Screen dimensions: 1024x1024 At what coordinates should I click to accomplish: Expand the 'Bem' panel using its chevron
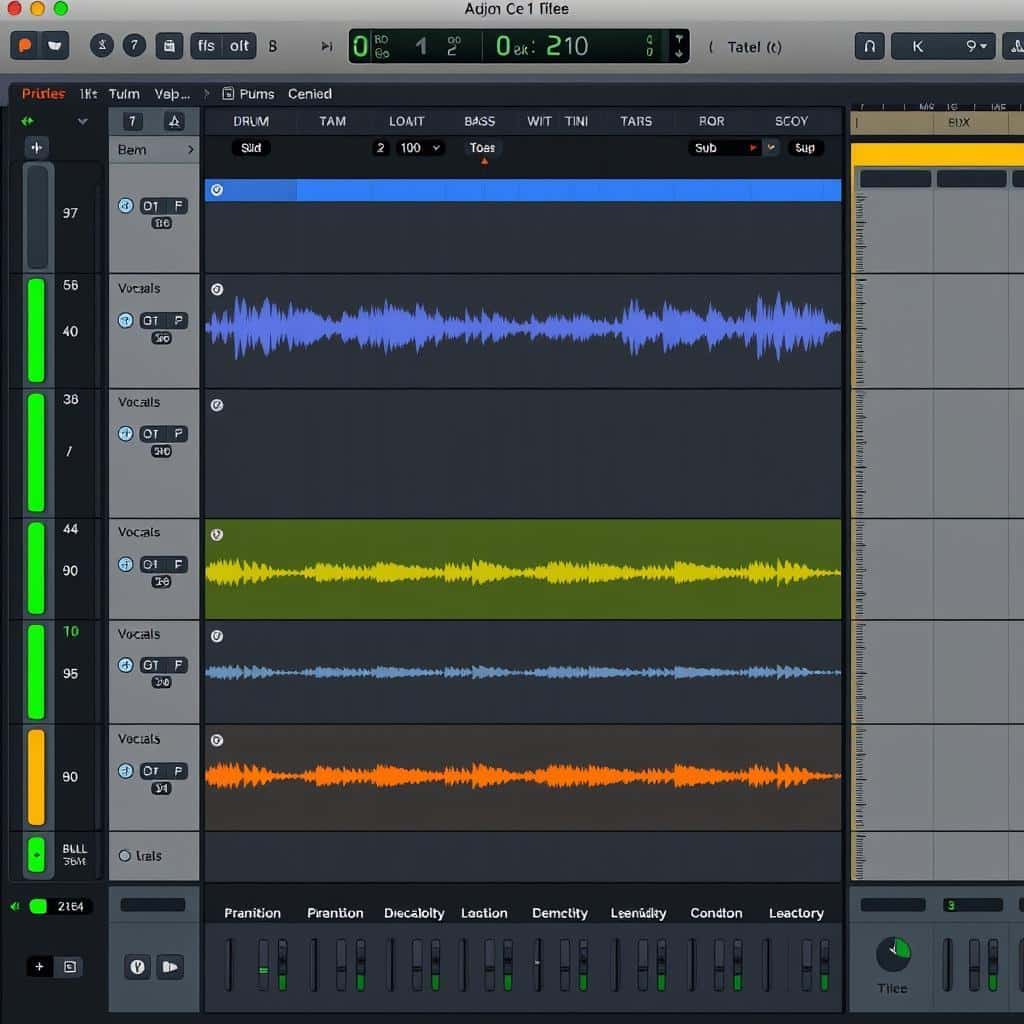[191, 150]
